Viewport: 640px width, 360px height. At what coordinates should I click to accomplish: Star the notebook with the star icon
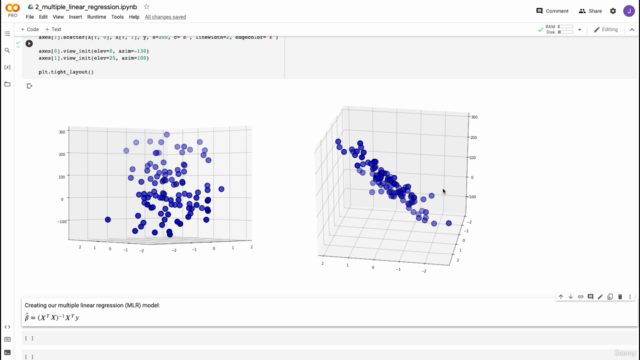coord(147,7)
